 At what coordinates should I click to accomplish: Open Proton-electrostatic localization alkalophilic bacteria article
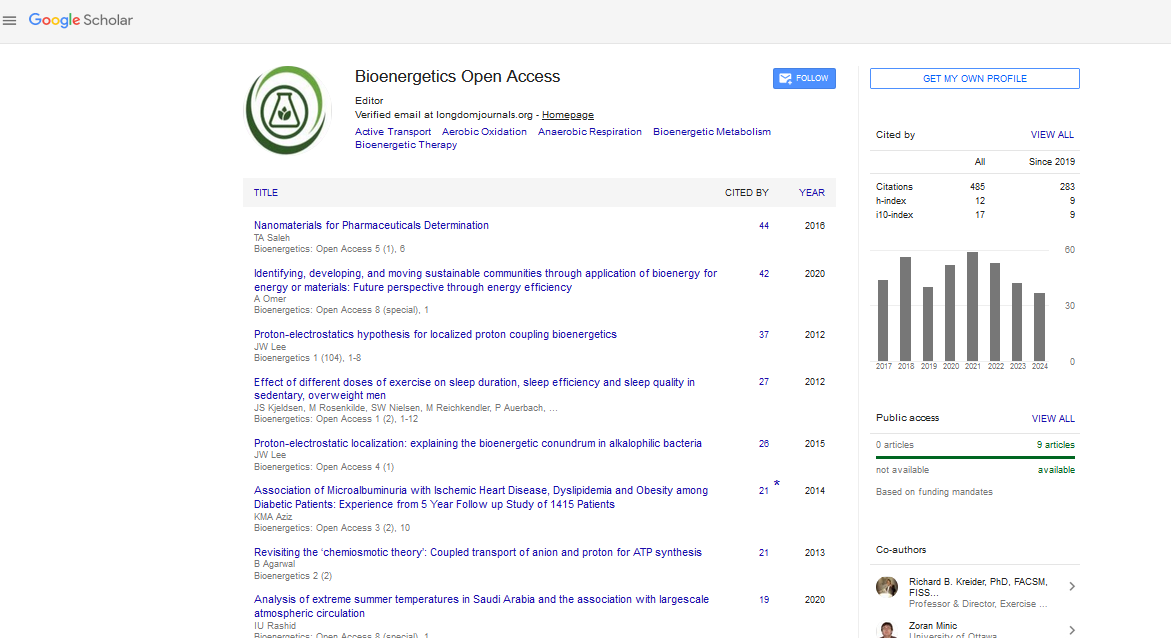pos(478,444)
